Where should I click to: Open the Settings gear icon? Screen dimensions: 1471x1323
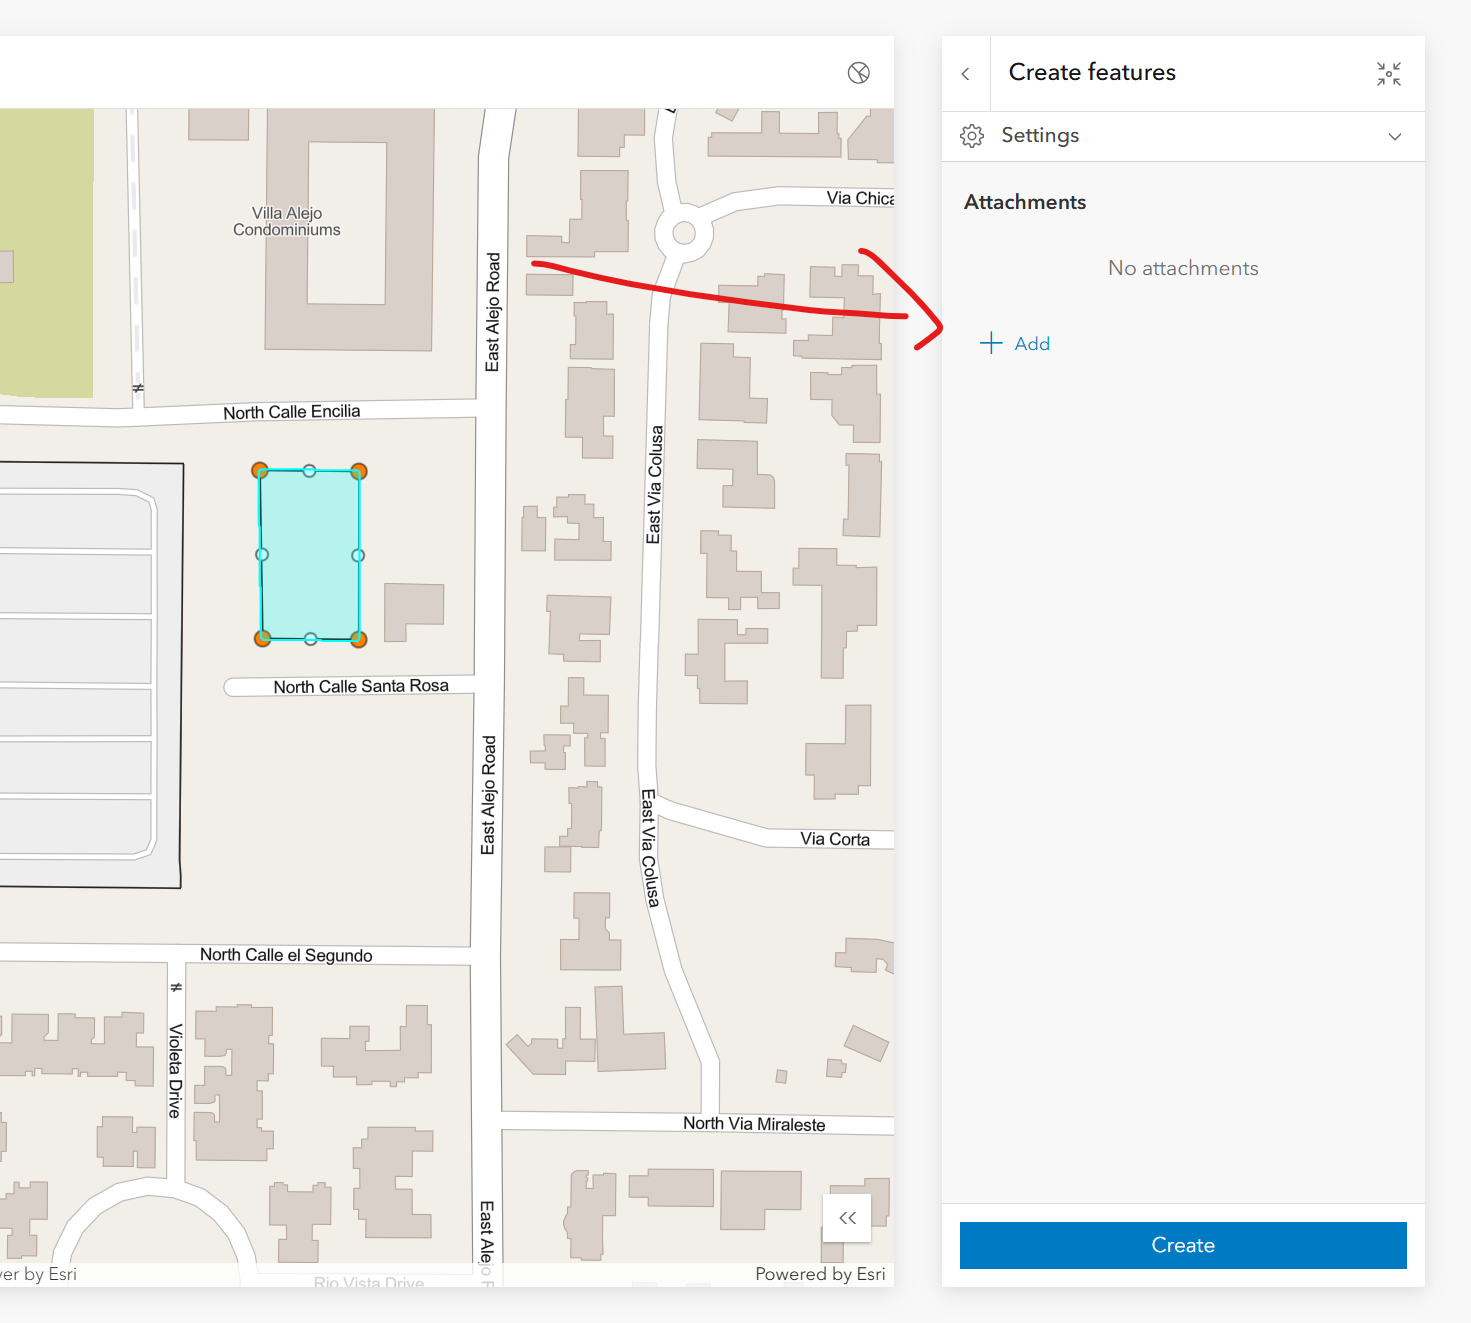(972, 136)
